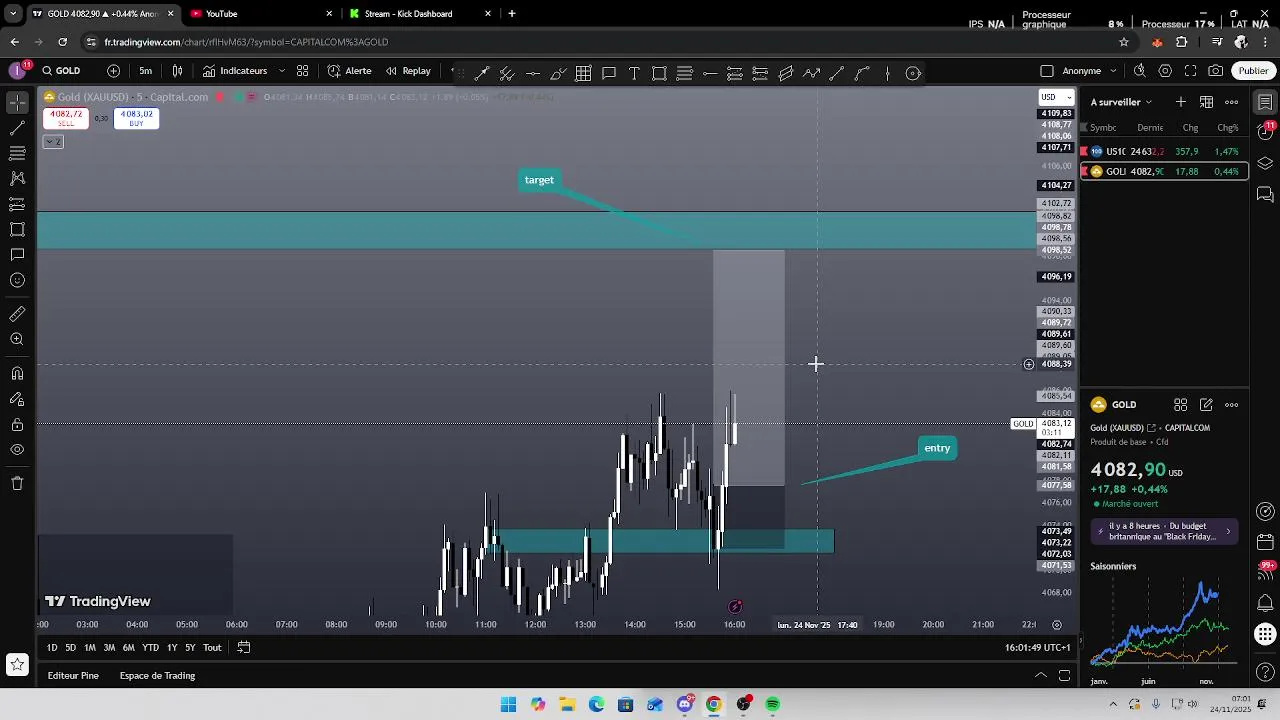Select the YTD date range
1280x720 pixels.
tap(150, 648)
